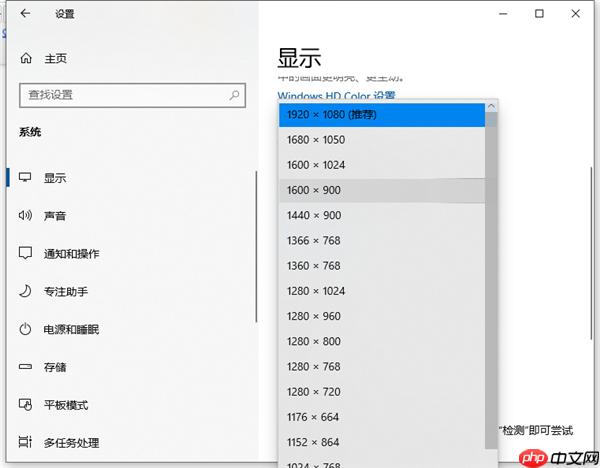
Task: Click the resolution list scroll-up arrow
Action: pos(491,106)
